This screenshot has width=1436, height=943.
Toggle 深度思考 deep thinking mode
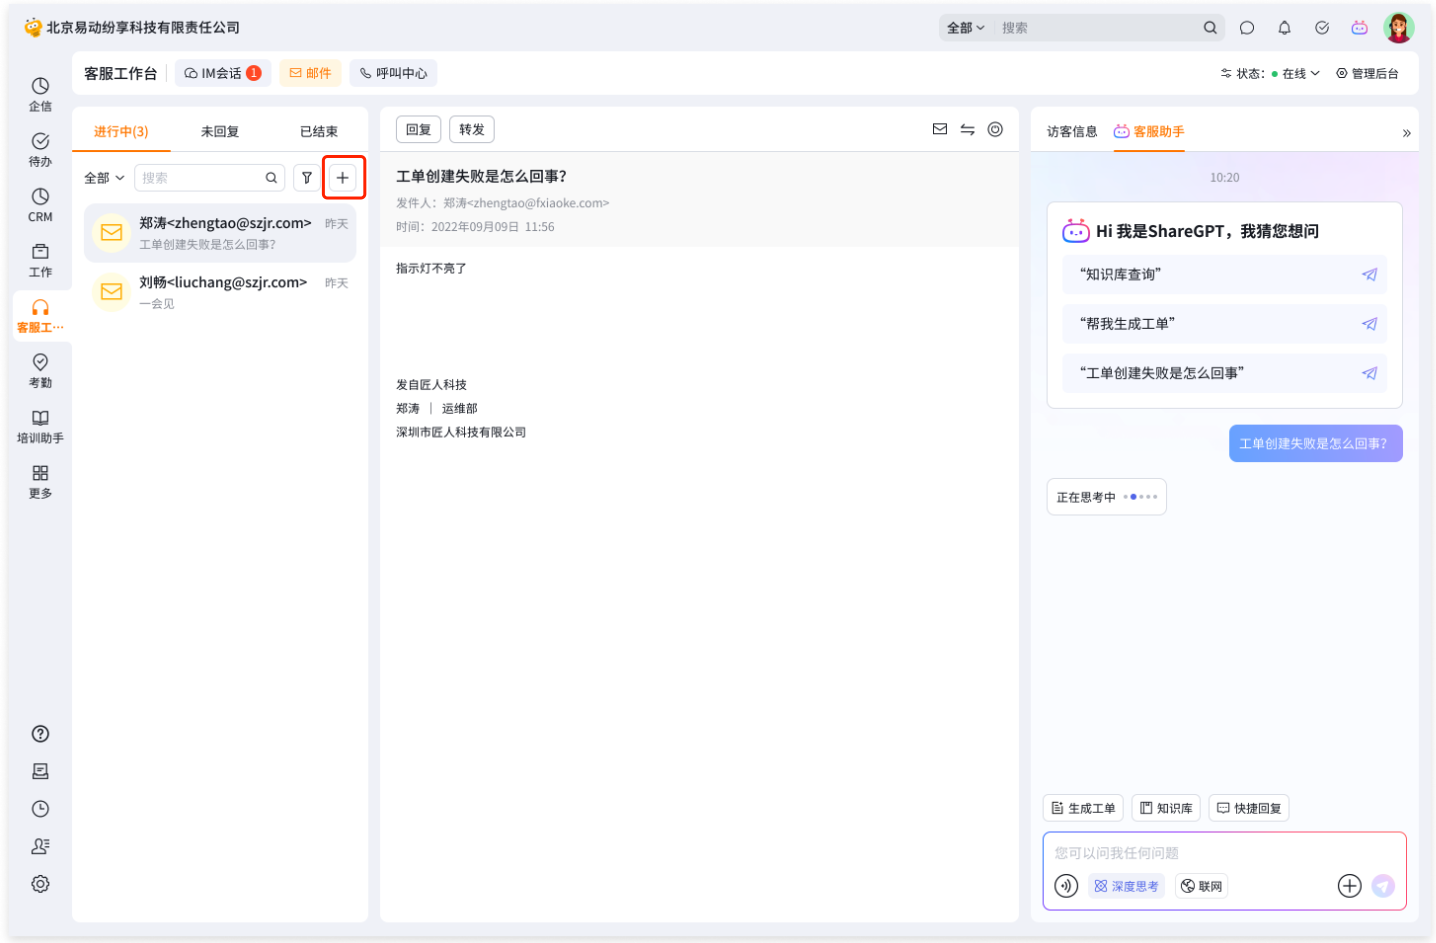point(1126,886)
